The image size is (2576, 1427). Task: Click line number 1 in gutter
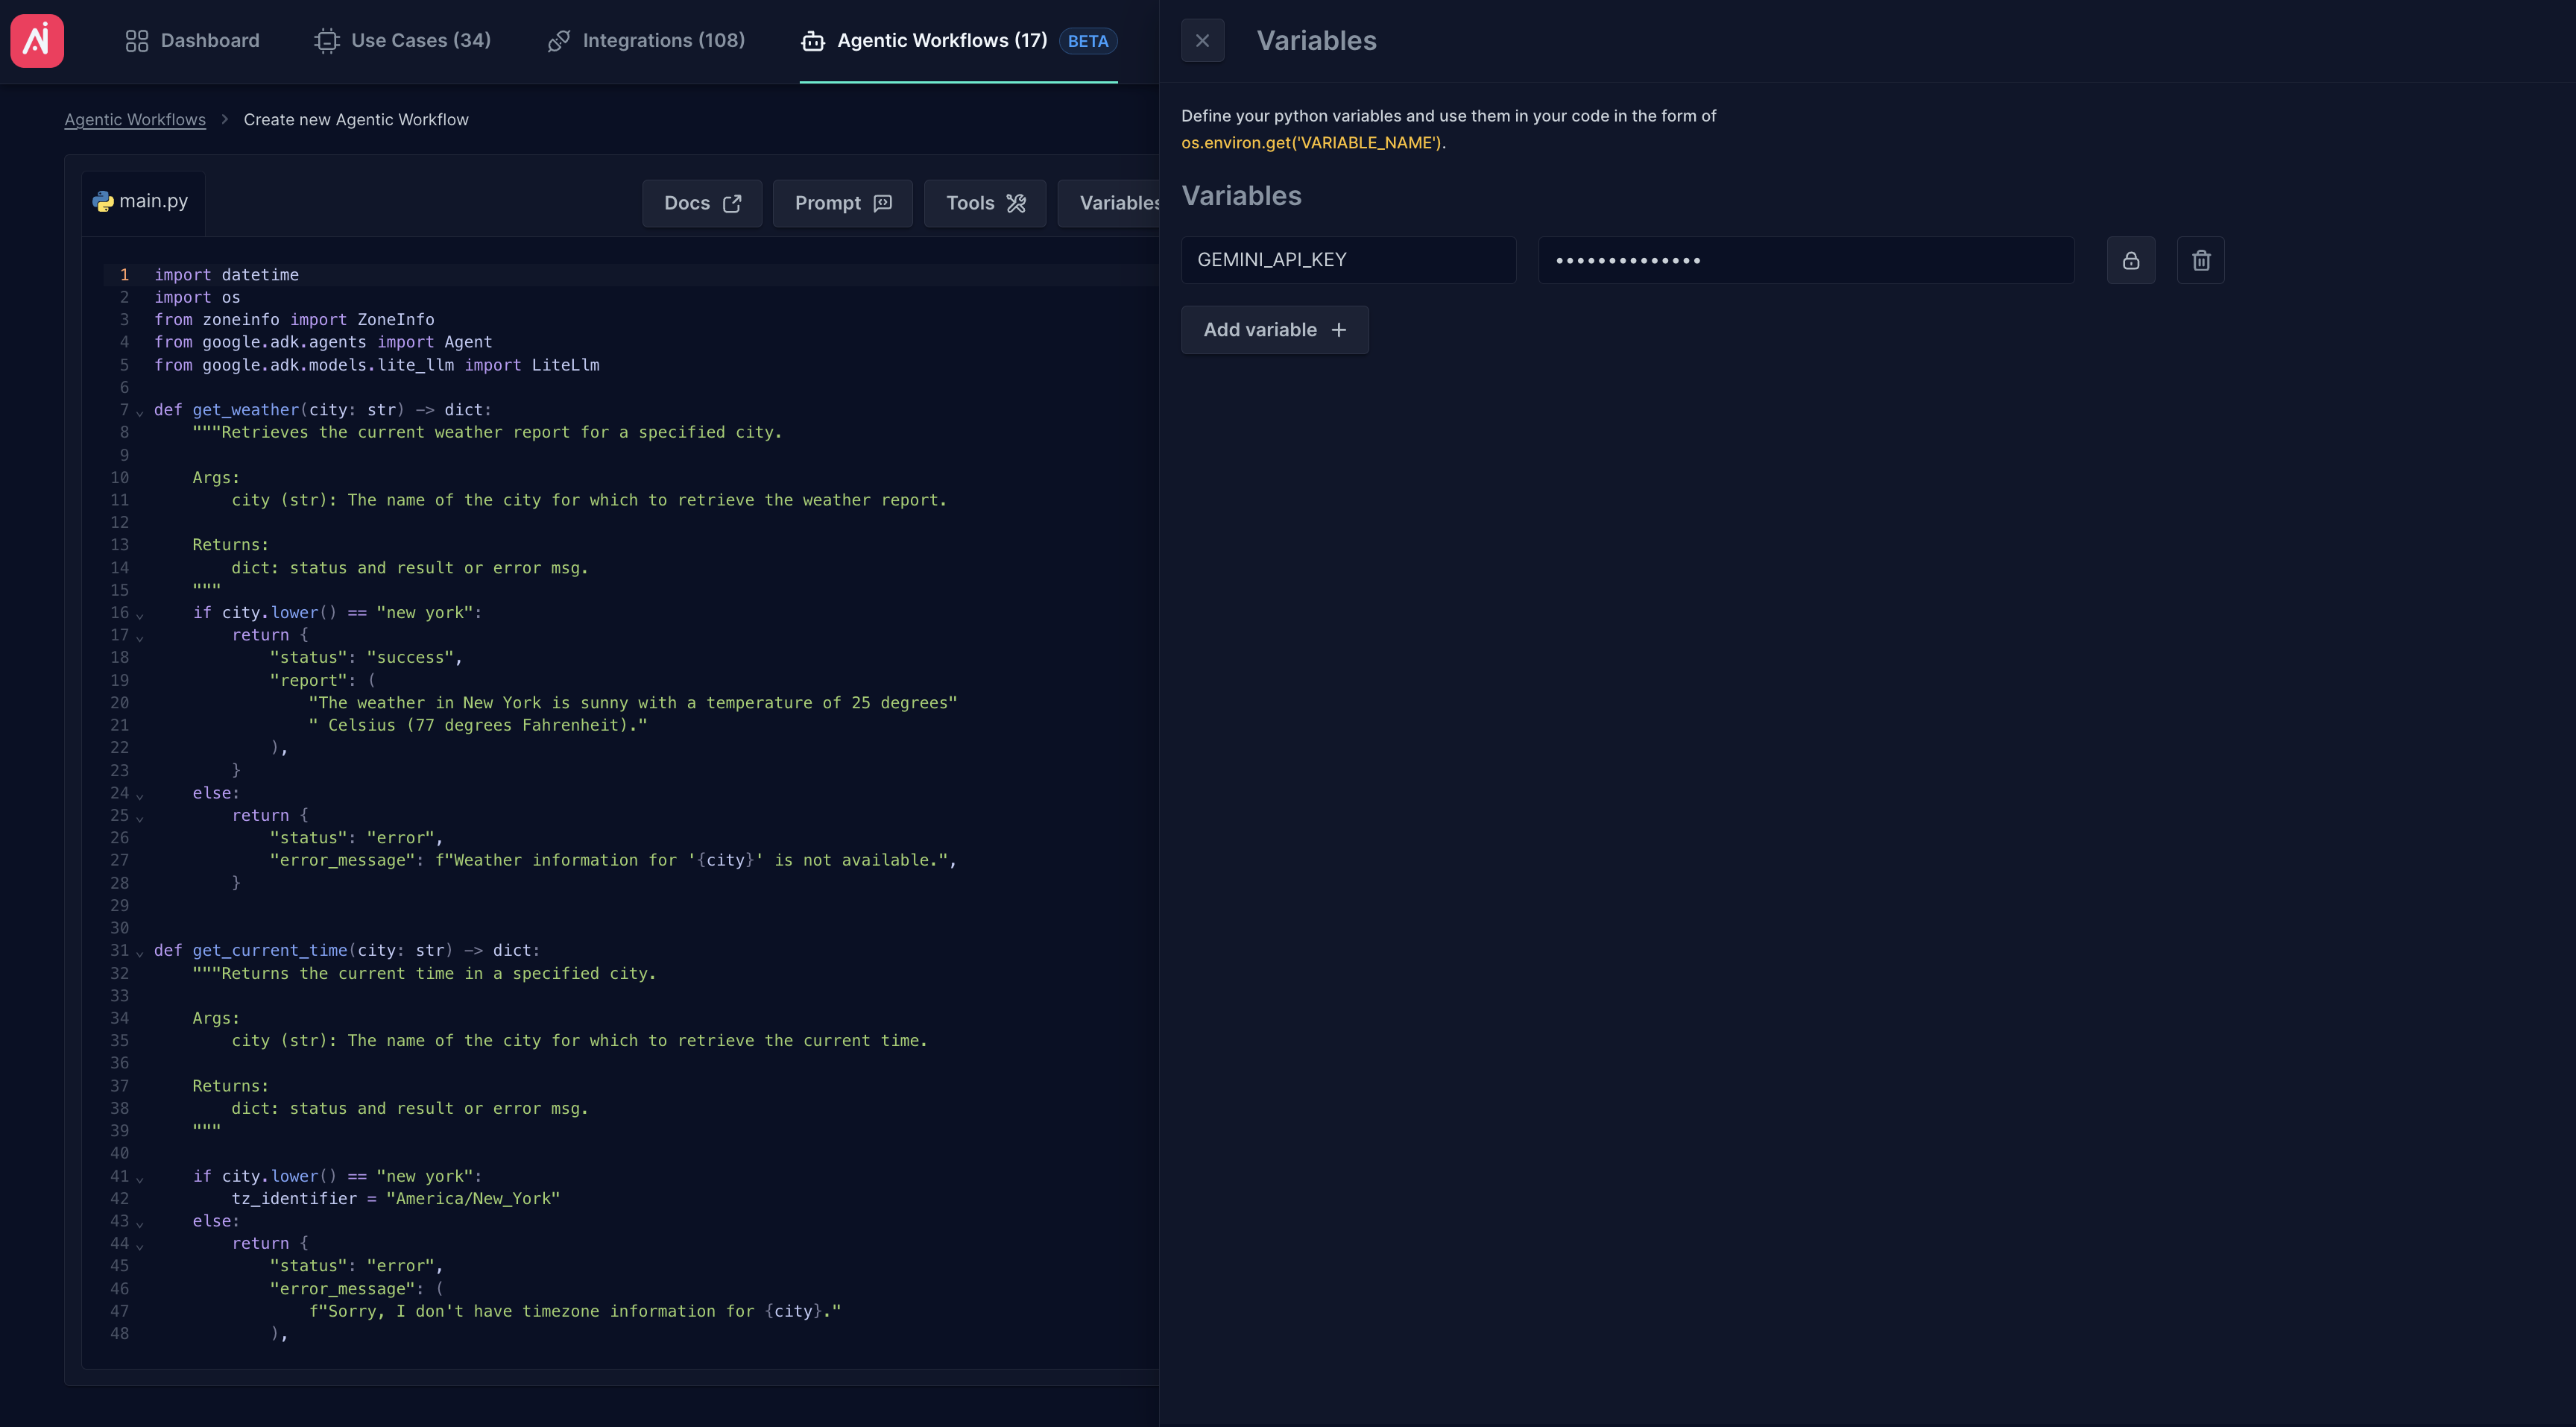(x=124, y=275)
